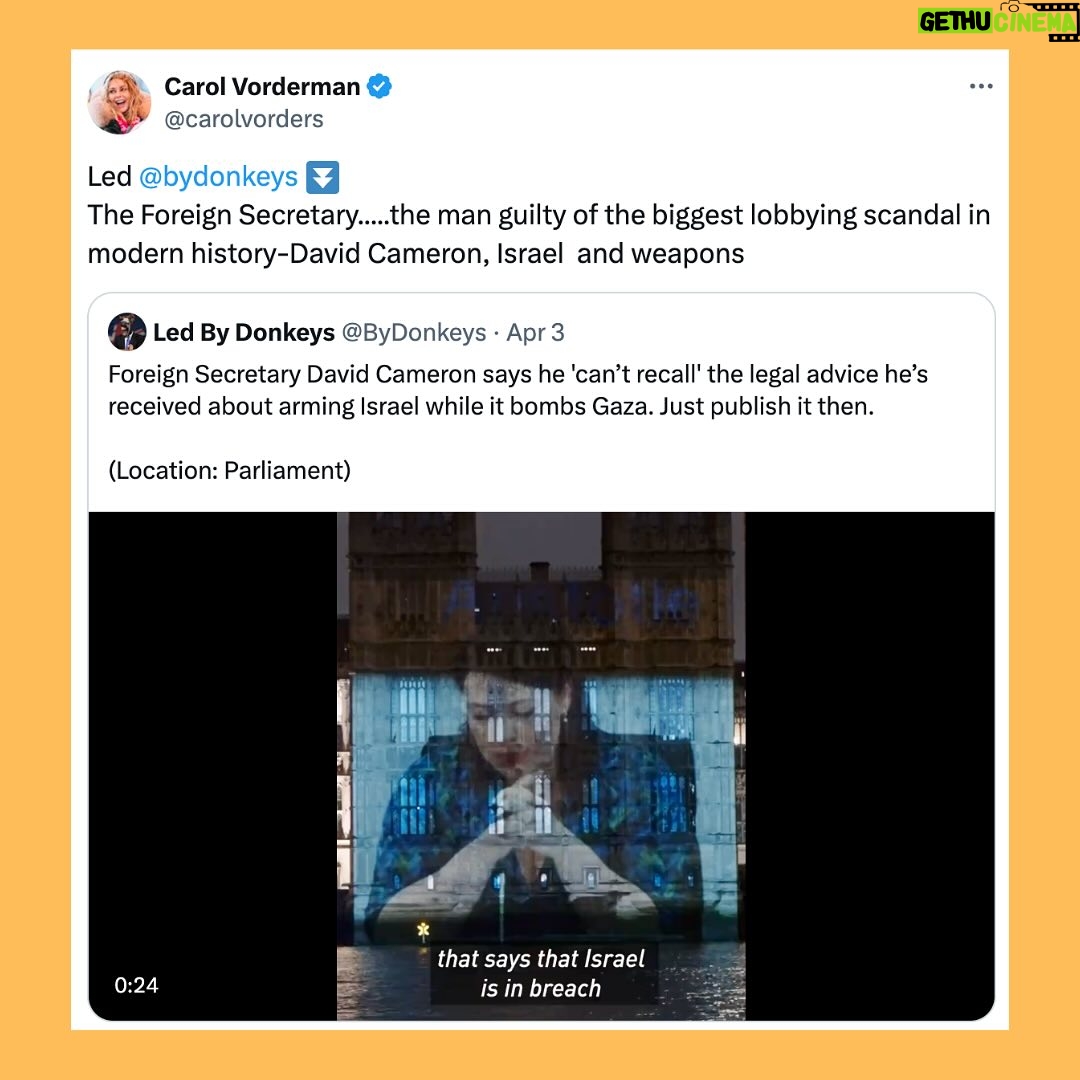
Task: Click the (Location: Parliament) line
Action: 229,470
